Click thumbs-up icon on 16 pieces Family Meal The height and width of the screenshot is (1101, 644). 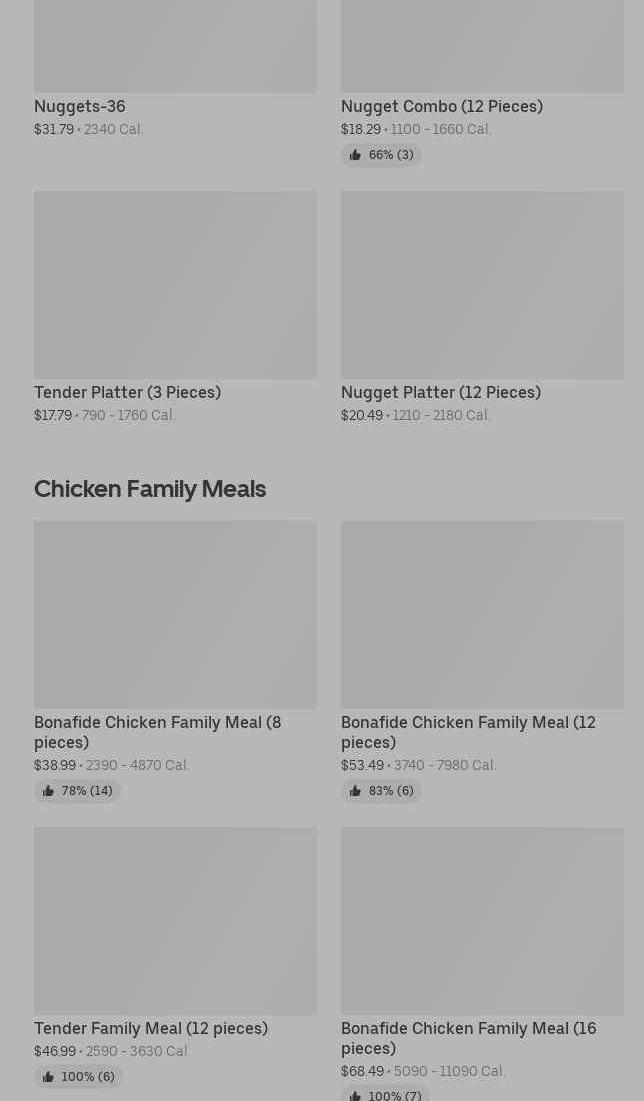click(x=355, y=1096)
